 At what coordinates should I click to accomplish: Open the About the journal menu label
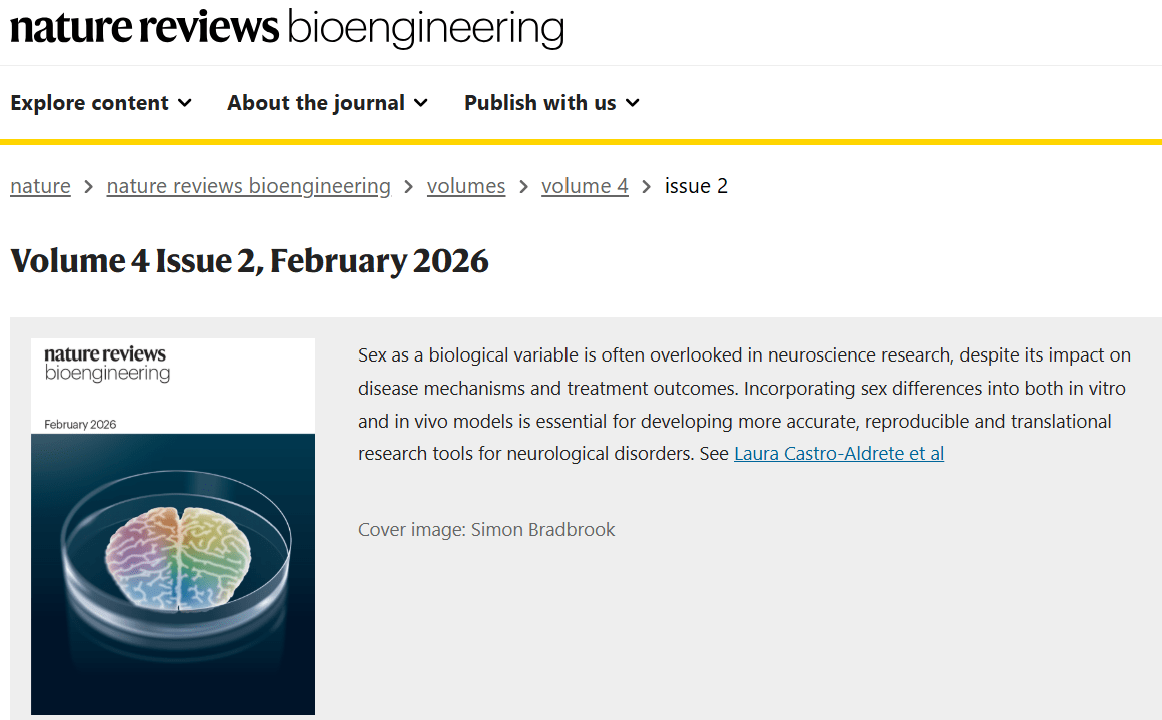(x=316, y=103)
